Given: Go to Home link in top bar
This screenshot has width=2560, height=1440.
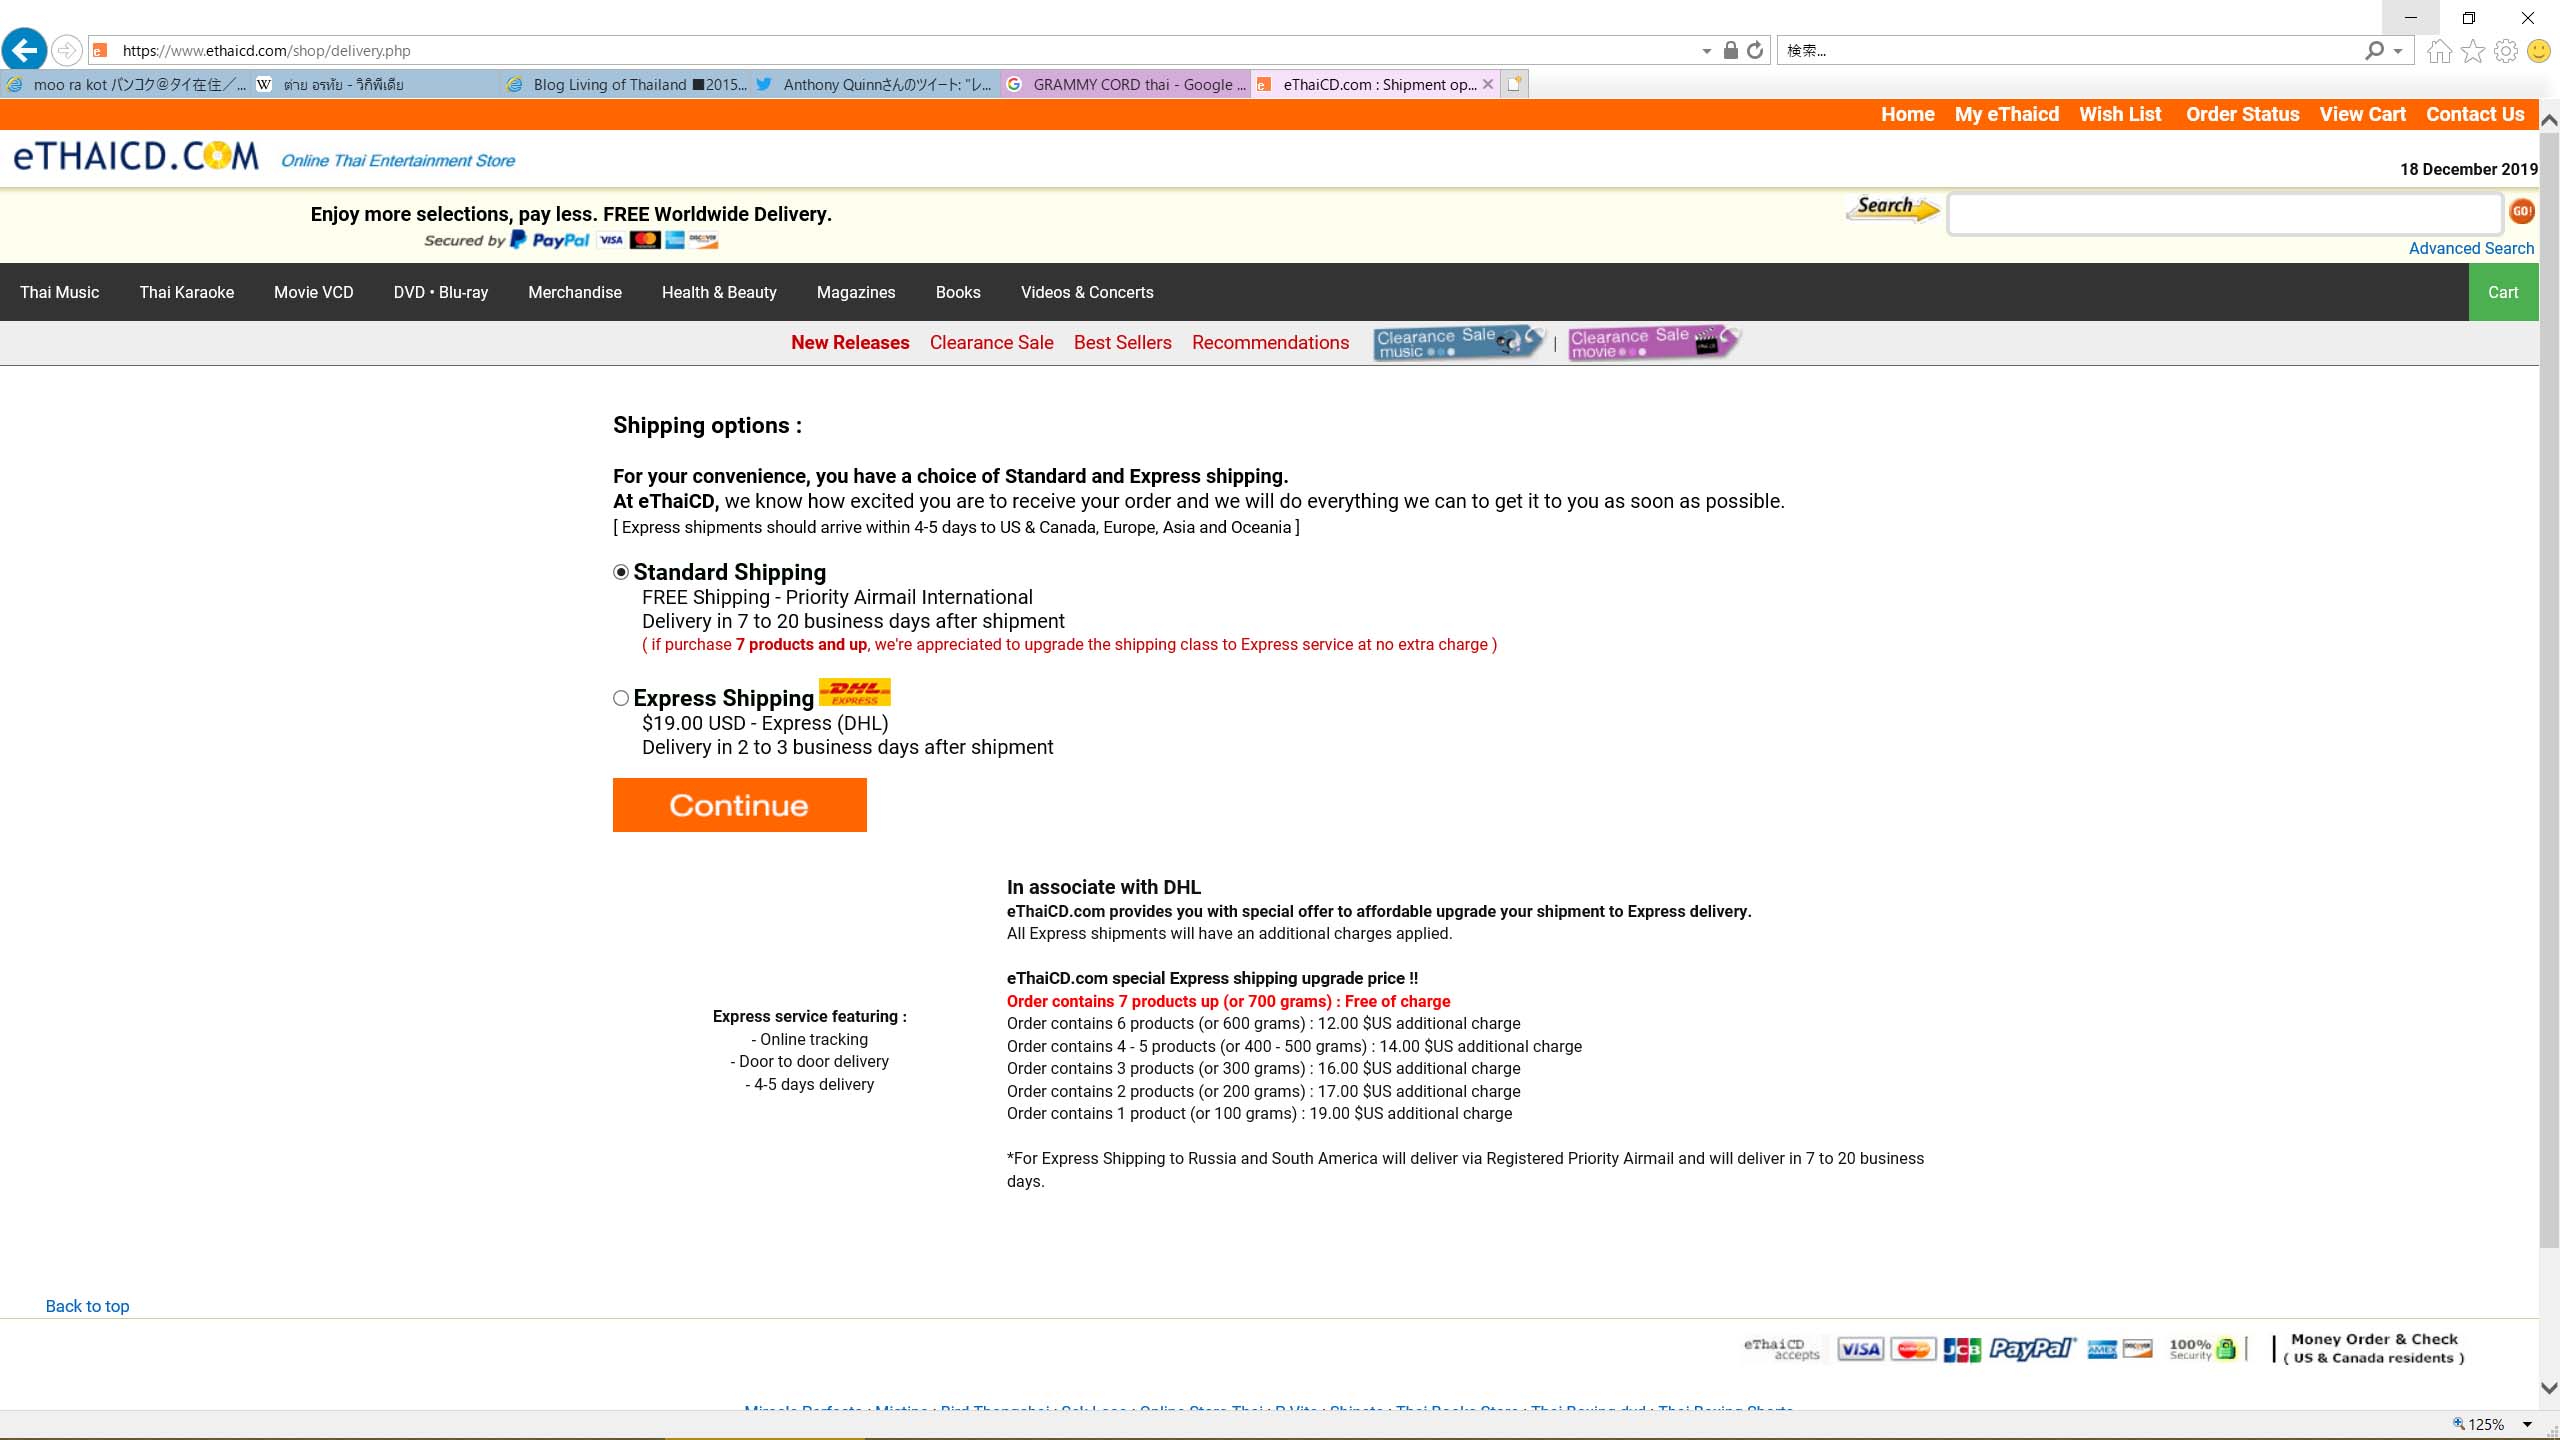Looking at the screenshot, I should tap(1908, 114).
